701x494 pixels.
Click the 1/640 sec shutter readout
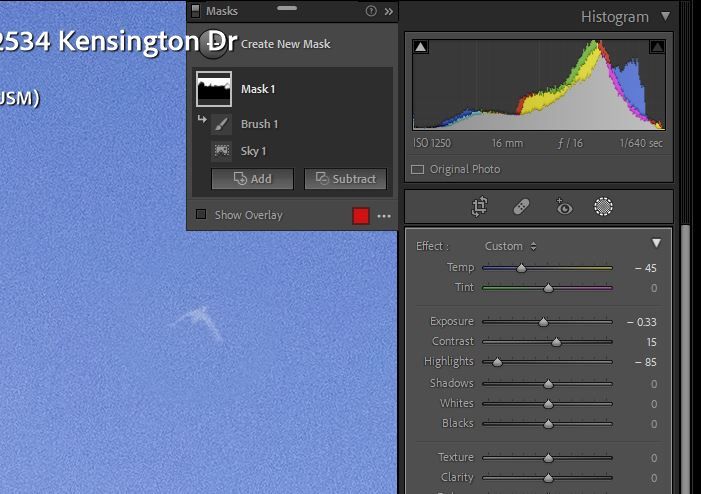coord(641,144)
